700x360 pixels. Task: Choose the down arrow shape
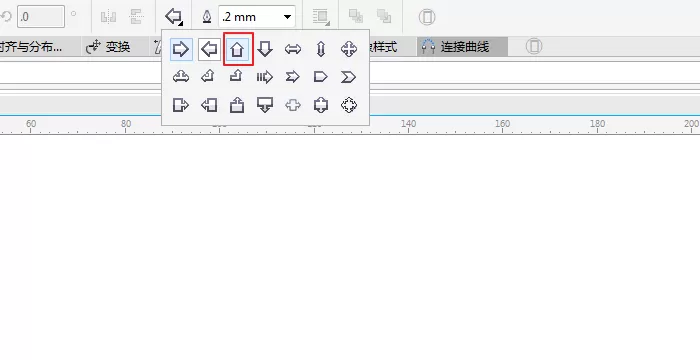coord(265,49)
